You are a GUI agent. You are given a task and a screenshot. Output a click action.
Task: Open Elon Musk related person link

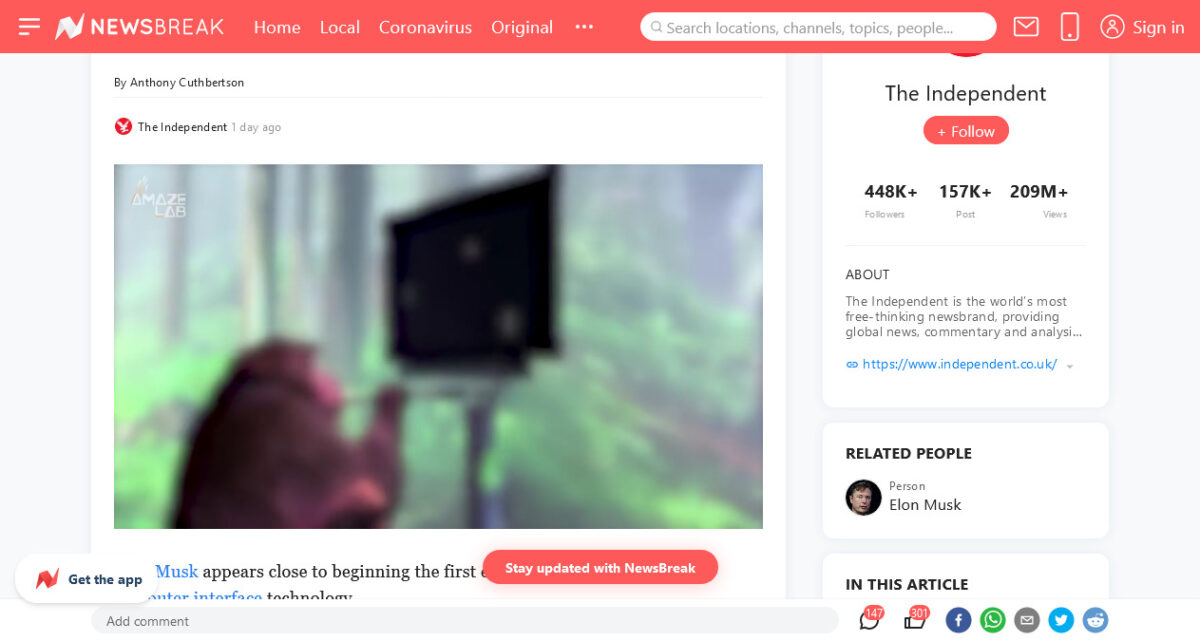point(924,505)
